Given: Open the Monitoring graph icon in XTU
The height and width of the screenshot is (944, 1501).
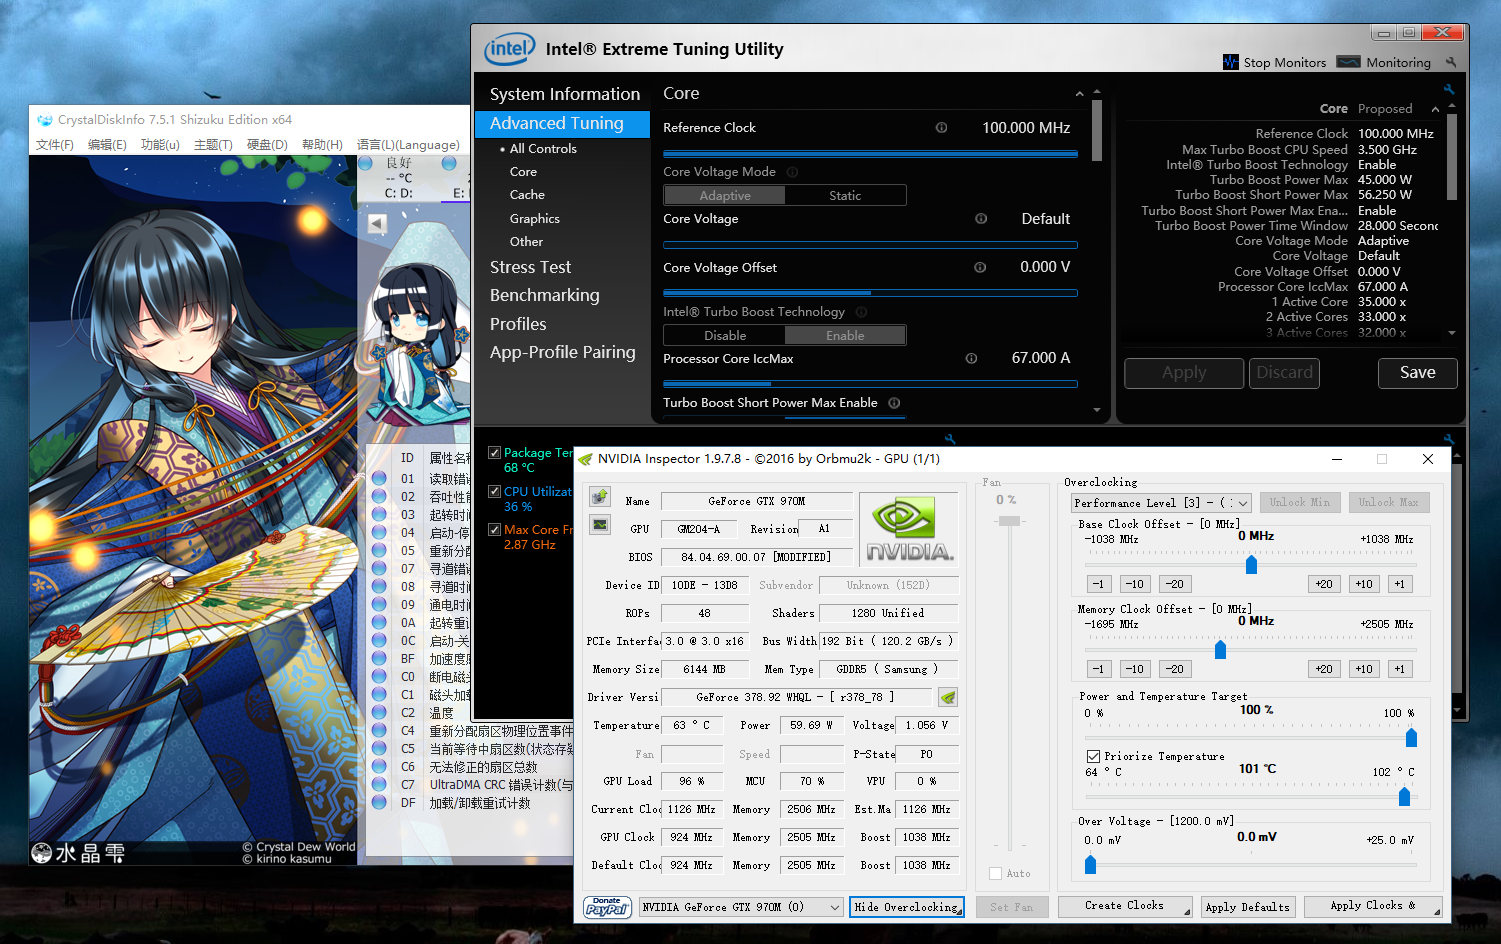Looking at the screenshot, I should [x=1349, y=62].
